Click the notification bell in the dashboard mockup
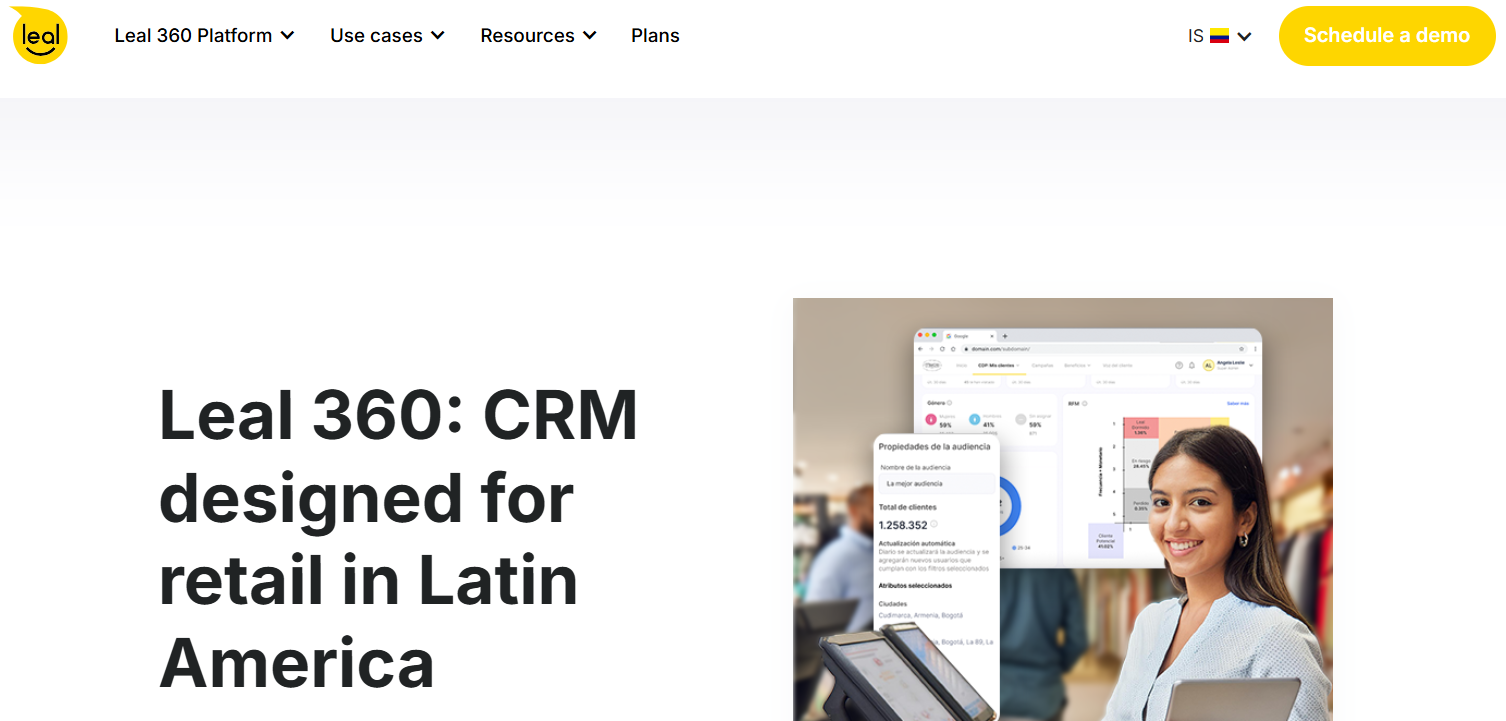Viewport: 1506px width, 721px height. 1192,366
